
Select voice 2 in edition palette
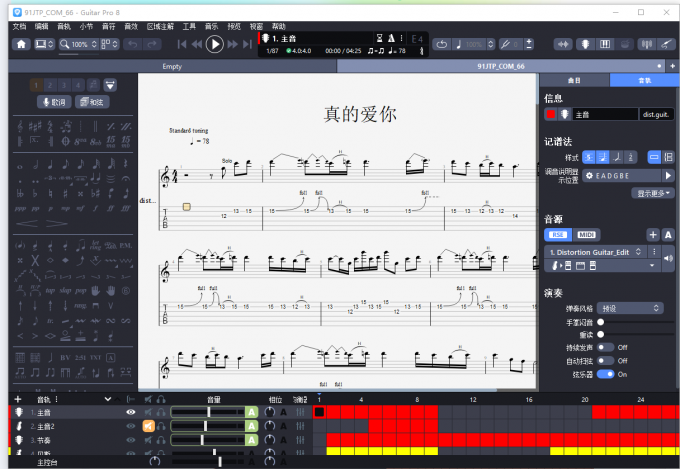pos(50,85)
